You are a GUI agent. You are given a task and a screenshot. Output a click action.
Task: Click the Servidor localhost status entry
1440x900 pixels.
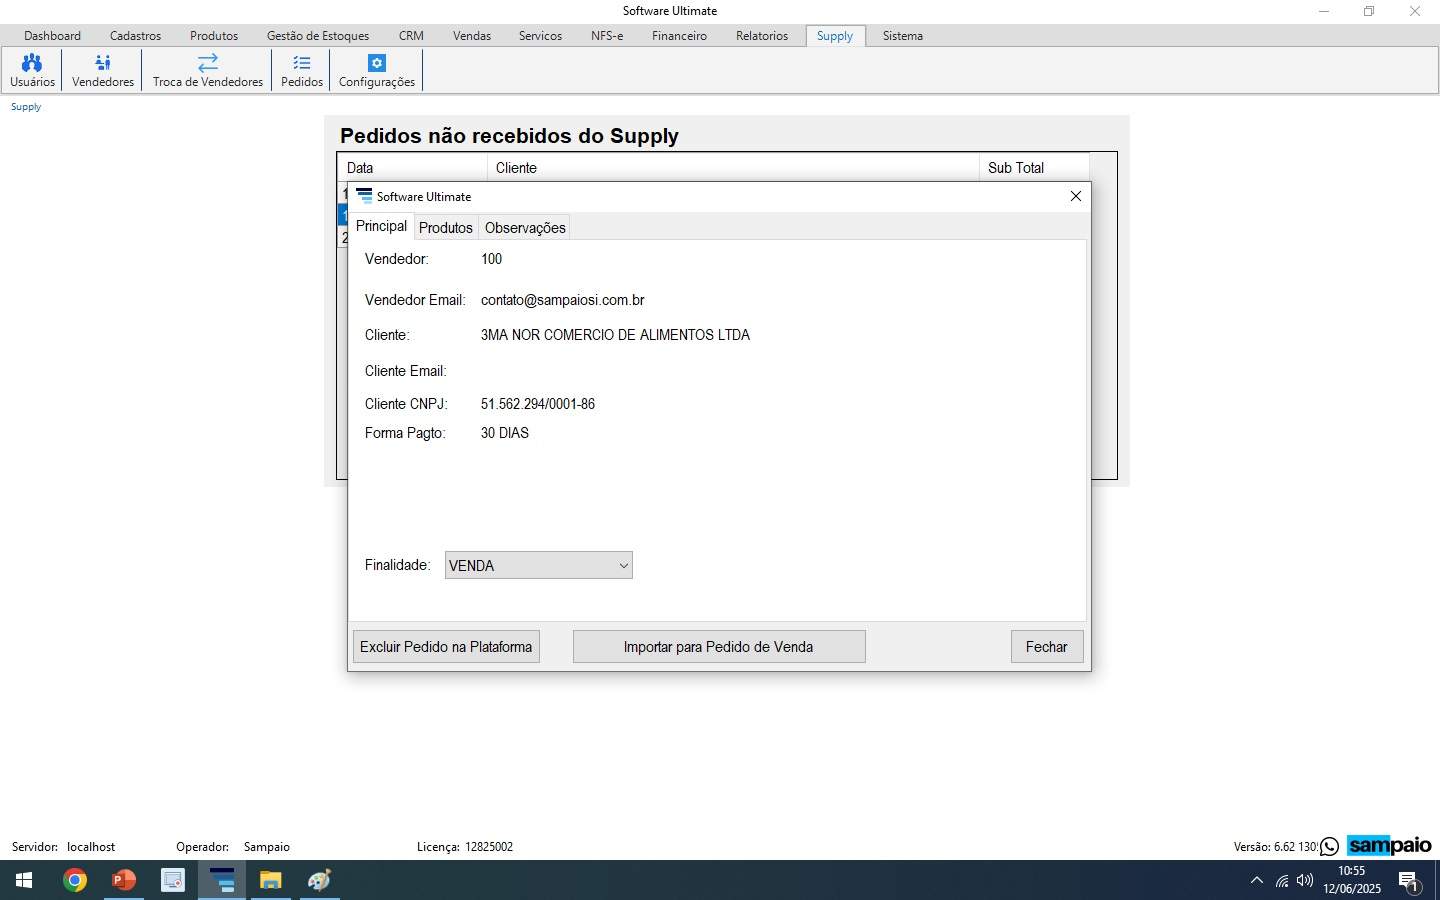click(x=64, y=847)
